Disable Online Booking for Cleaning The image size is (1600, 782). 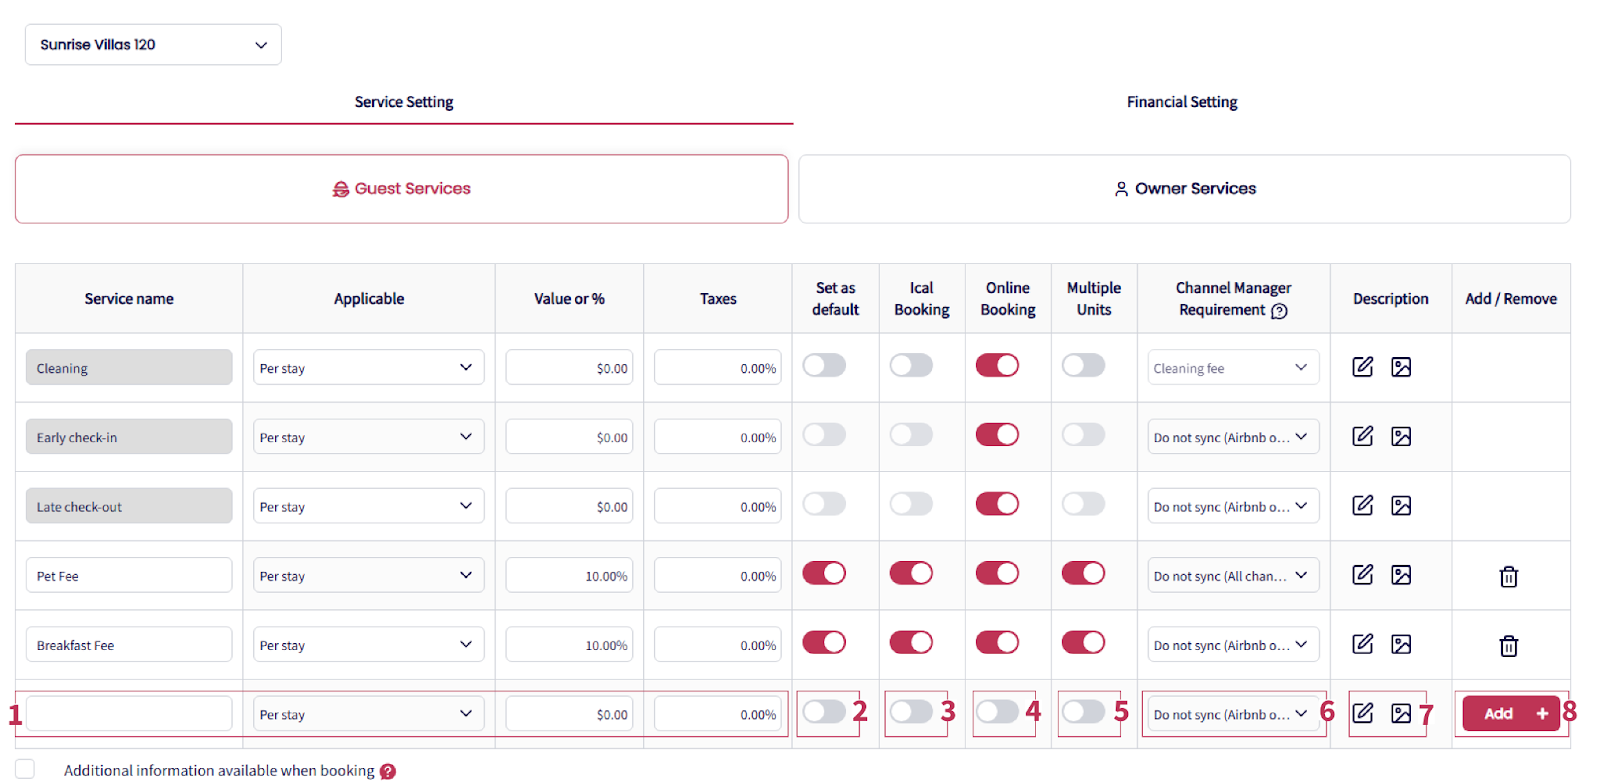(x=997, y=366)
